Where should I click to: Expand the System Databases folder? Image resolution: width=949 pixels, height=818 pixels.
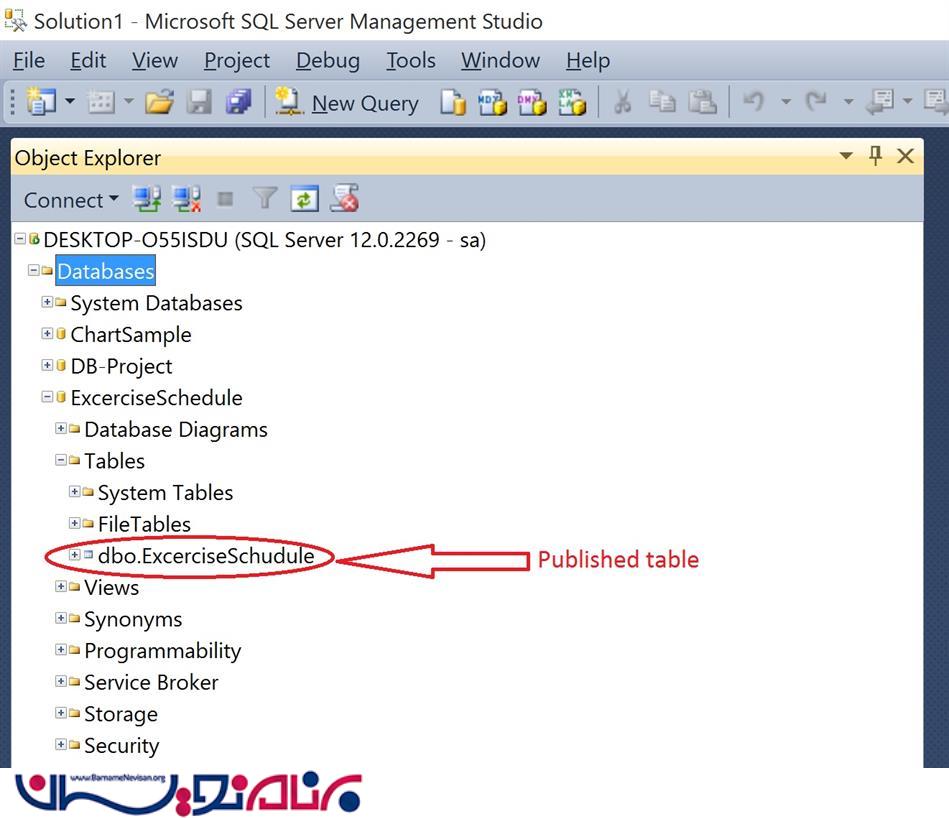point(47,301)
